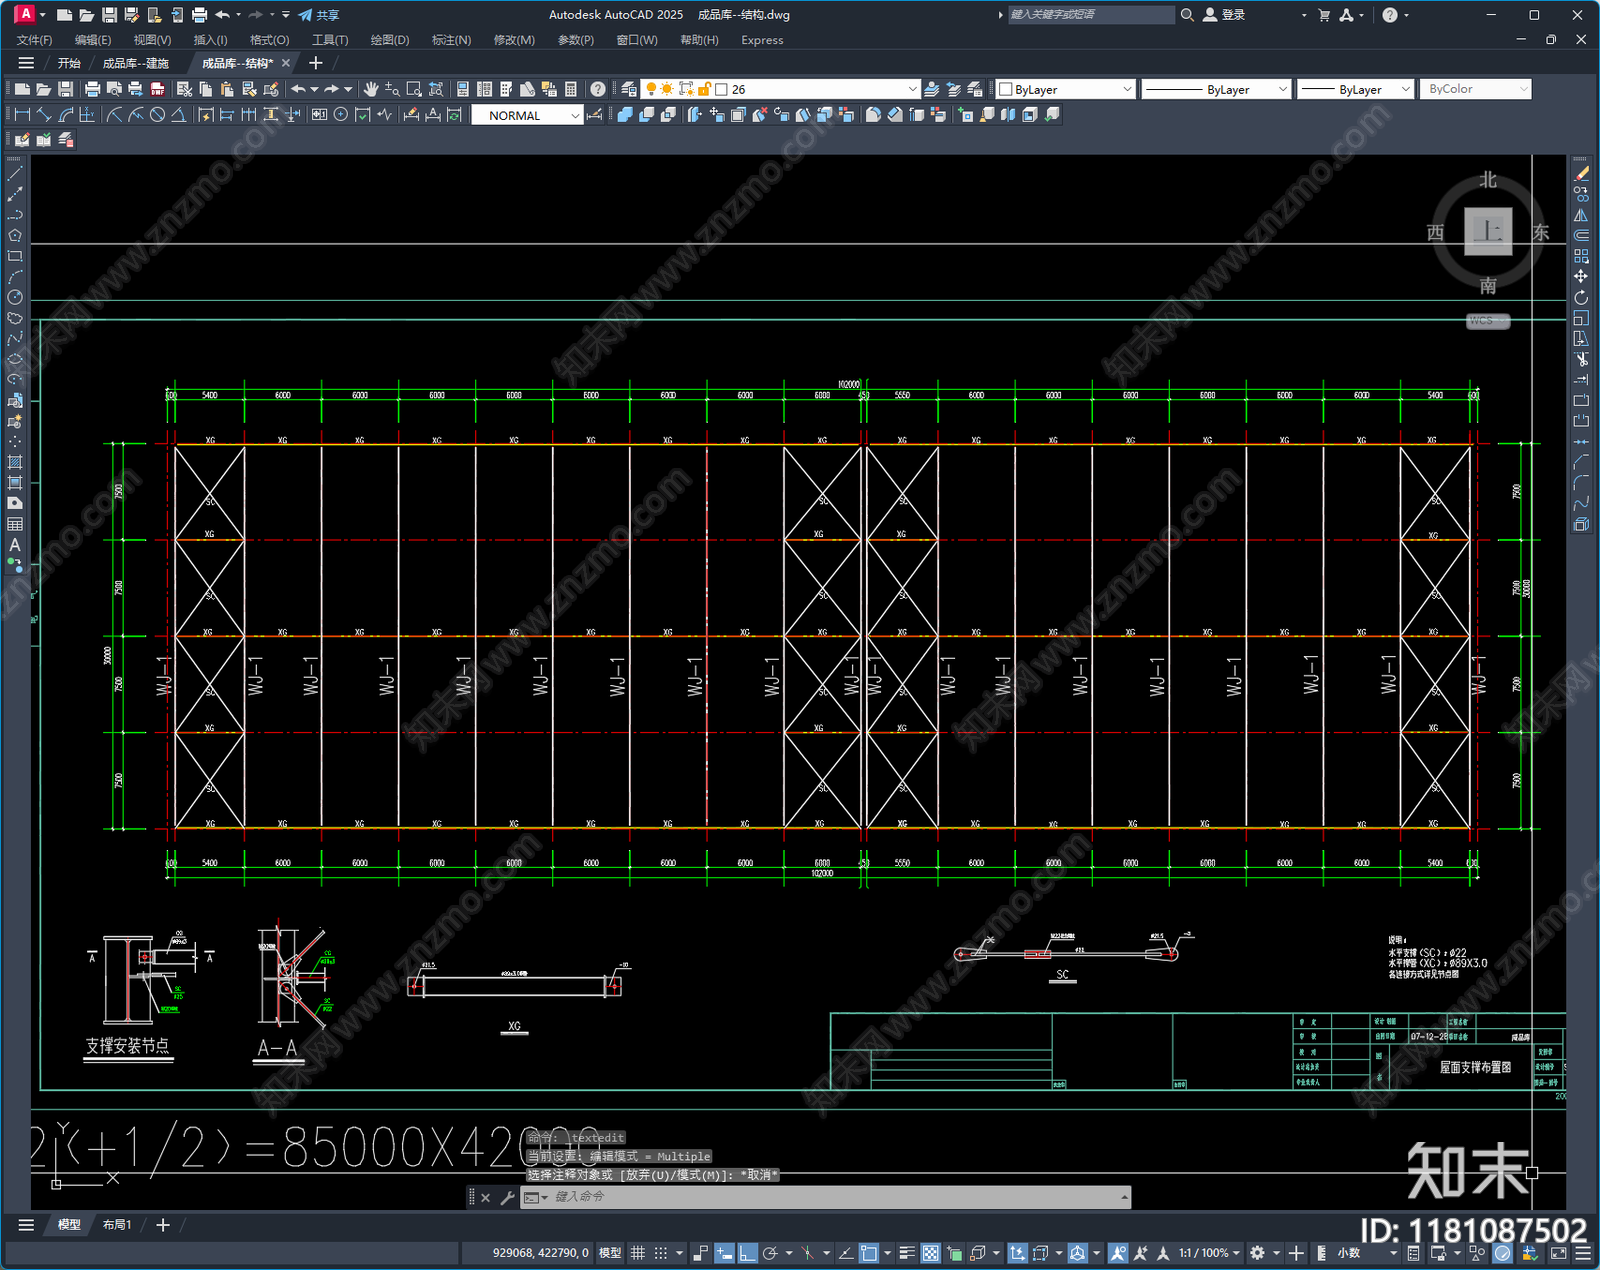Open the Autodesk App Store cart icon
The image size is (1600, 1270).
(x=1324, y=15)
